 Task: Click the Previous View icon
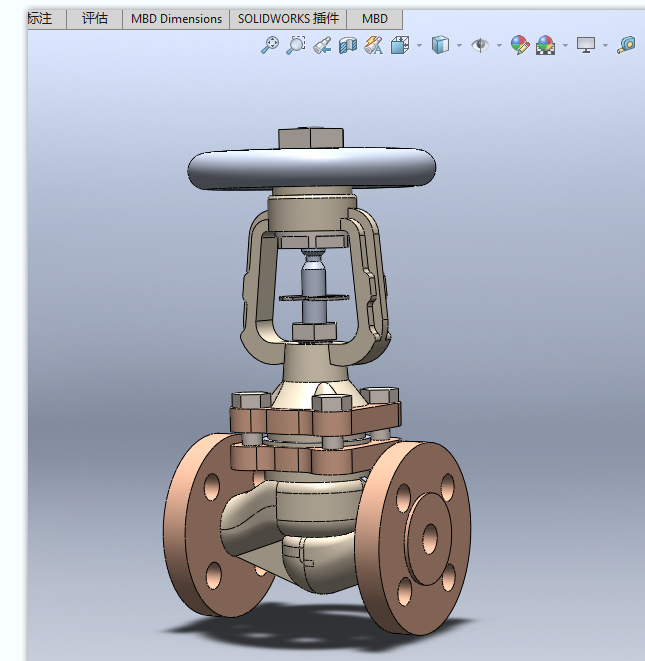pos(322,45)
